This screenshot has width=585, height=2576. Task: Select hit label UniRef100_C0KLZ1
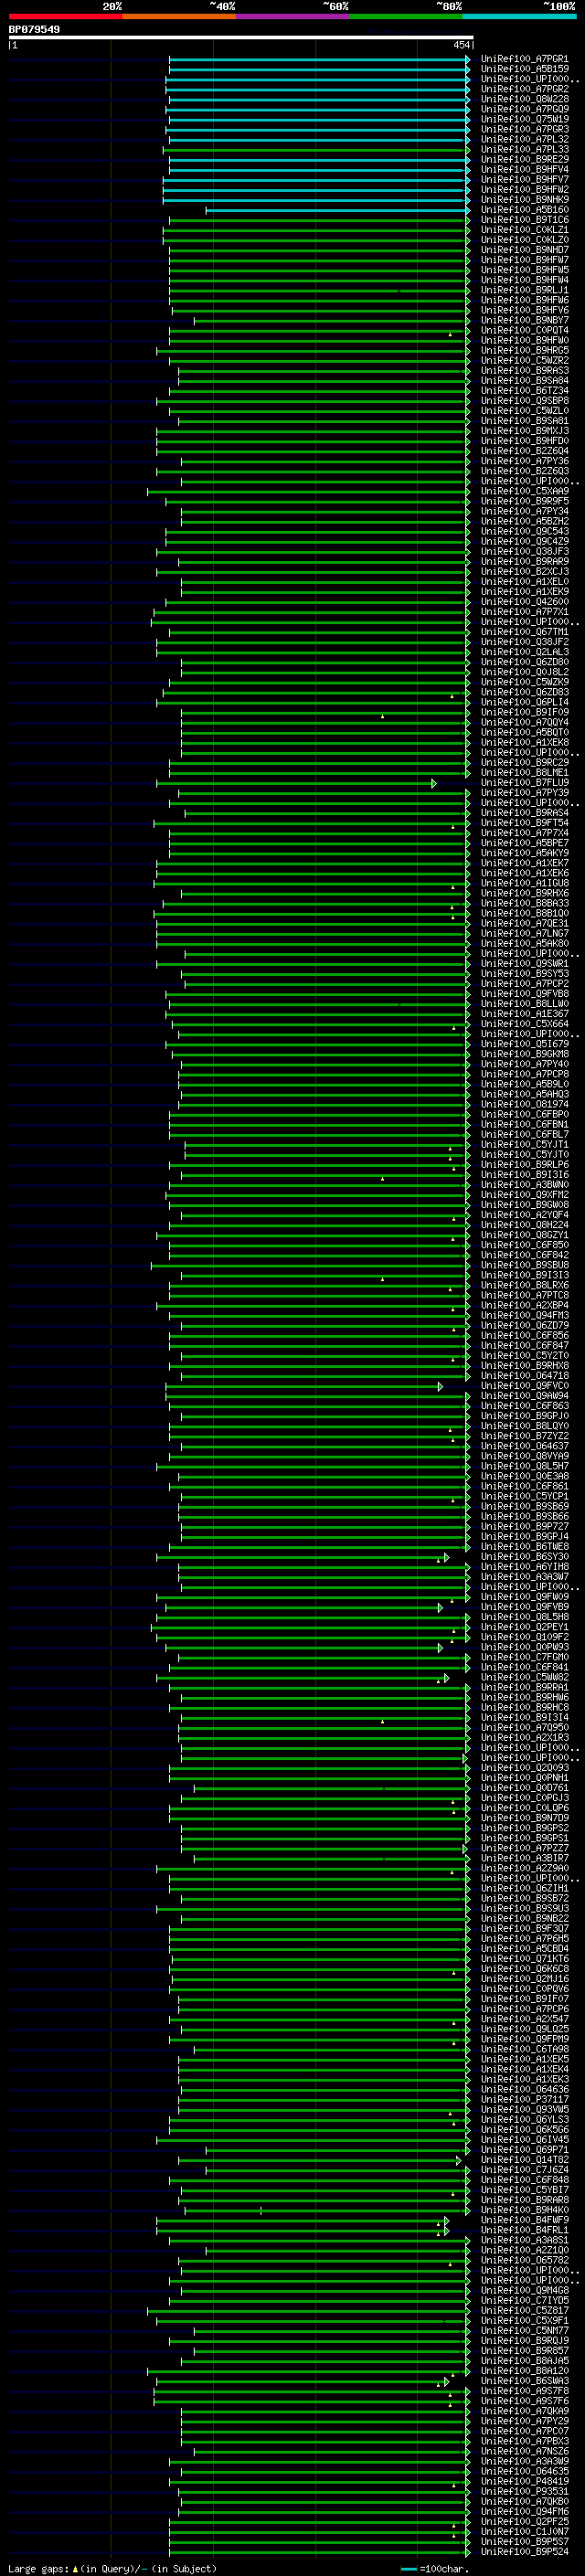pyautogui.click(x=524, y=230)
